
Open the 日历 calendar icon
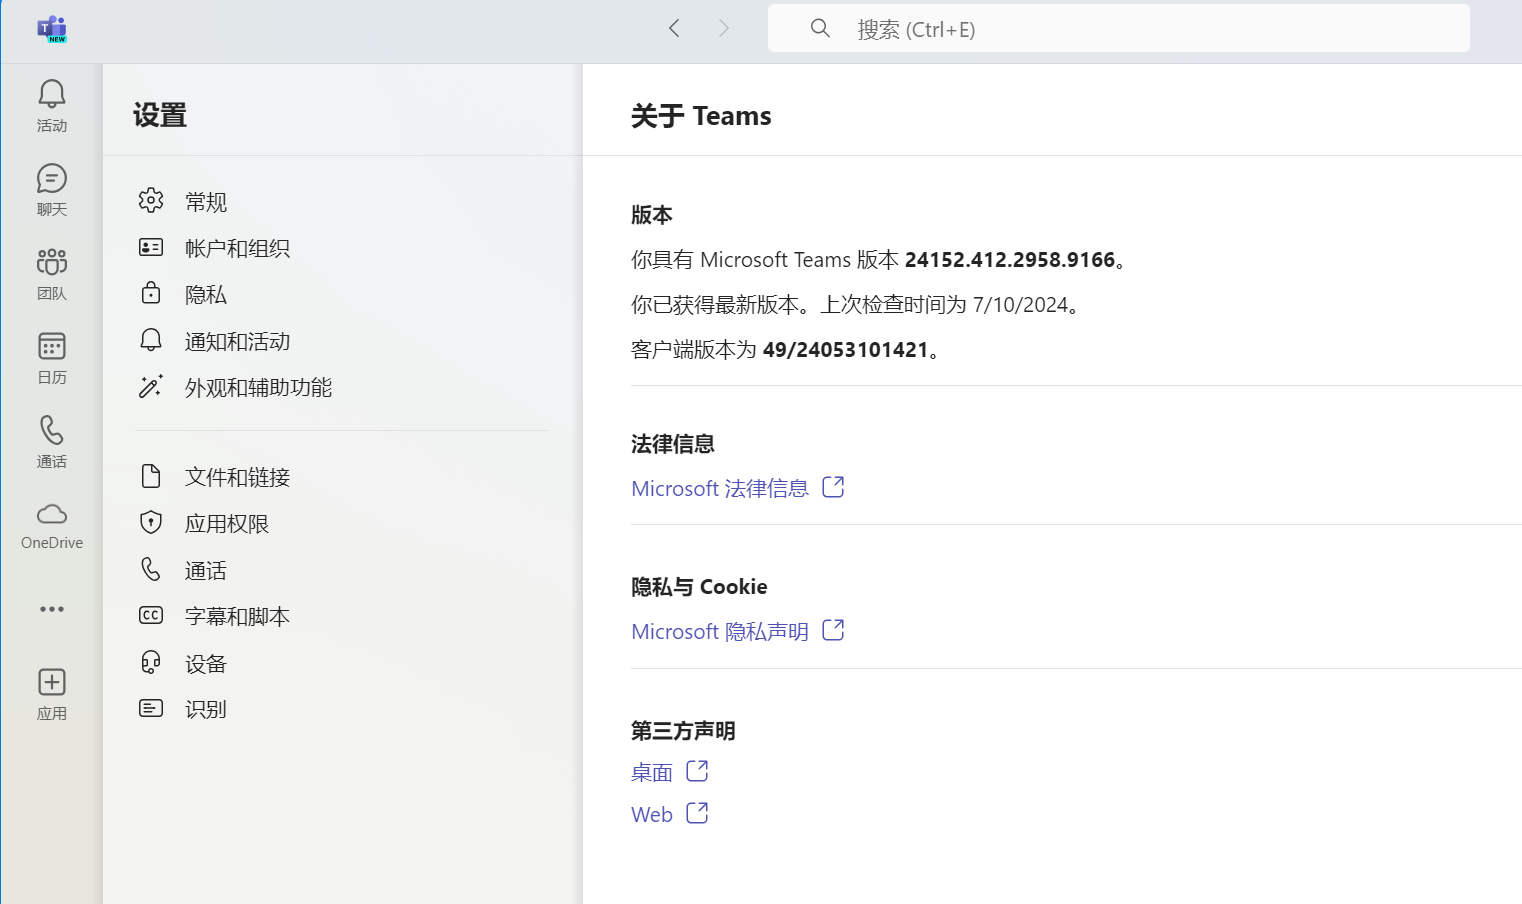52,346
